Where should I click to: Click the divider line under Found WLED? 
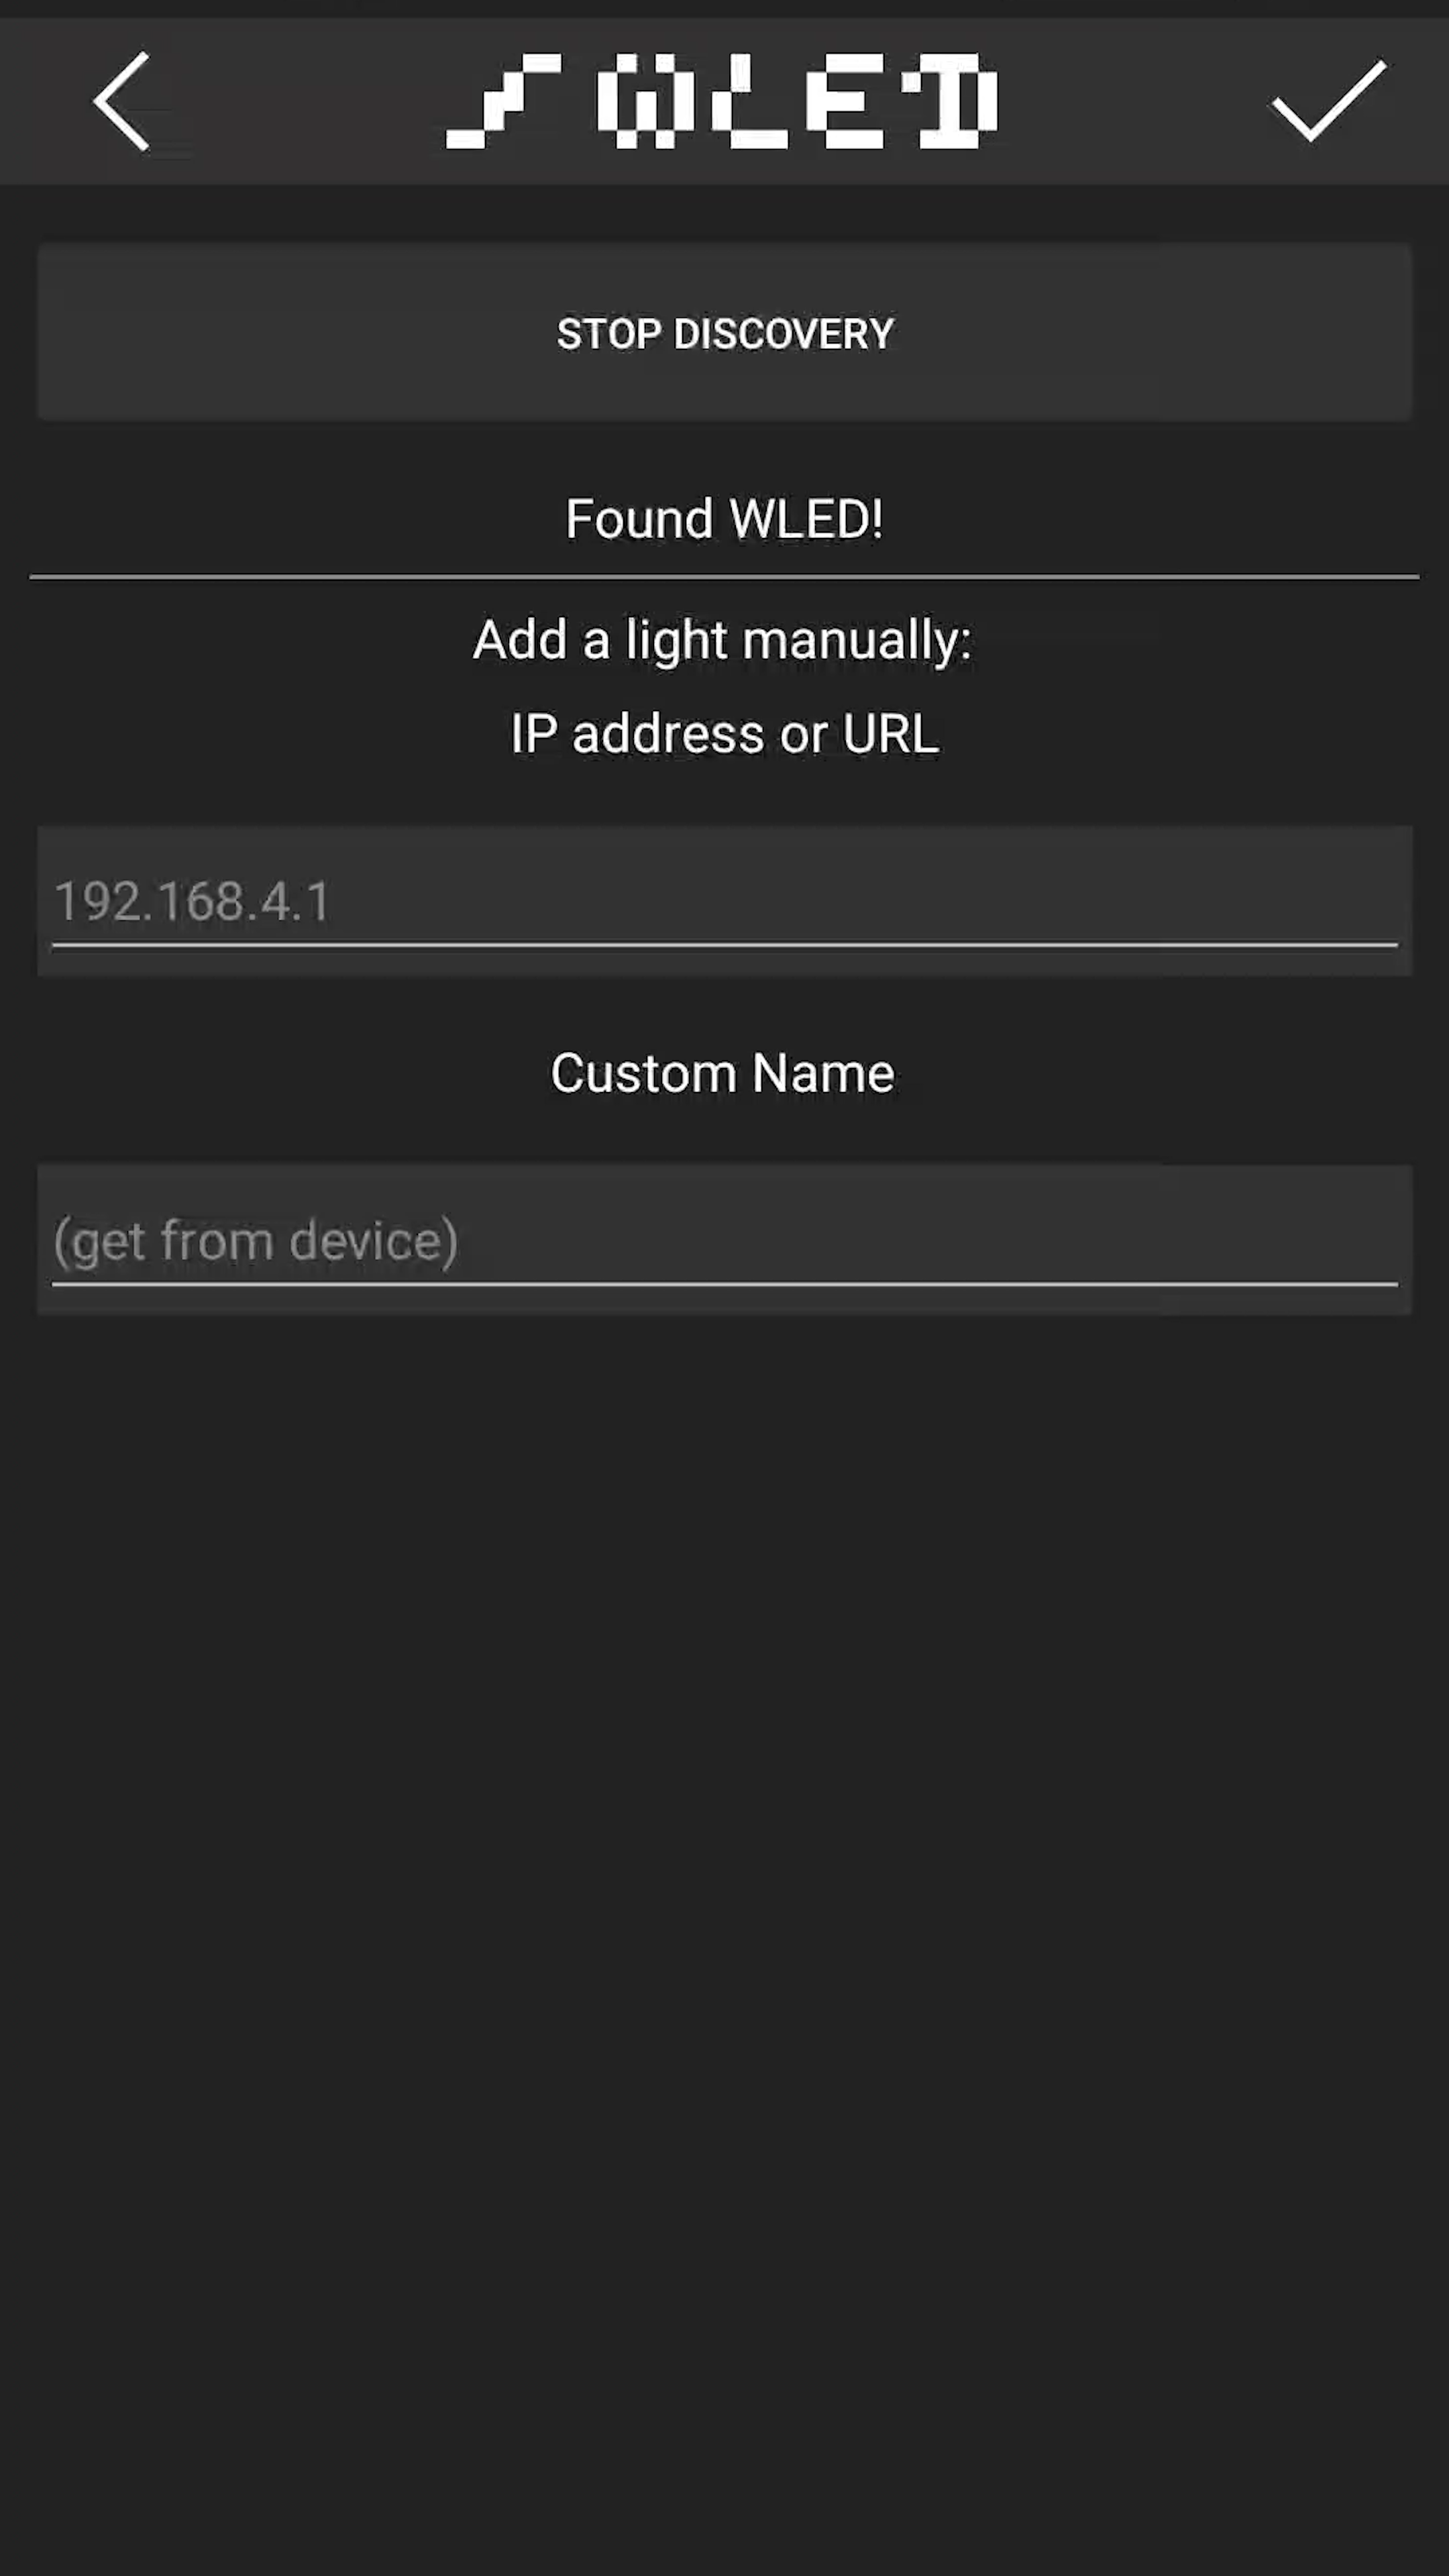click(724, 577)
